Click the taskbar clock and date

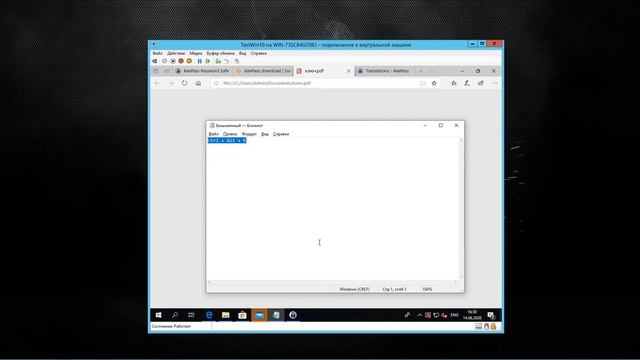pyautogui.click(x=472, y=315)
